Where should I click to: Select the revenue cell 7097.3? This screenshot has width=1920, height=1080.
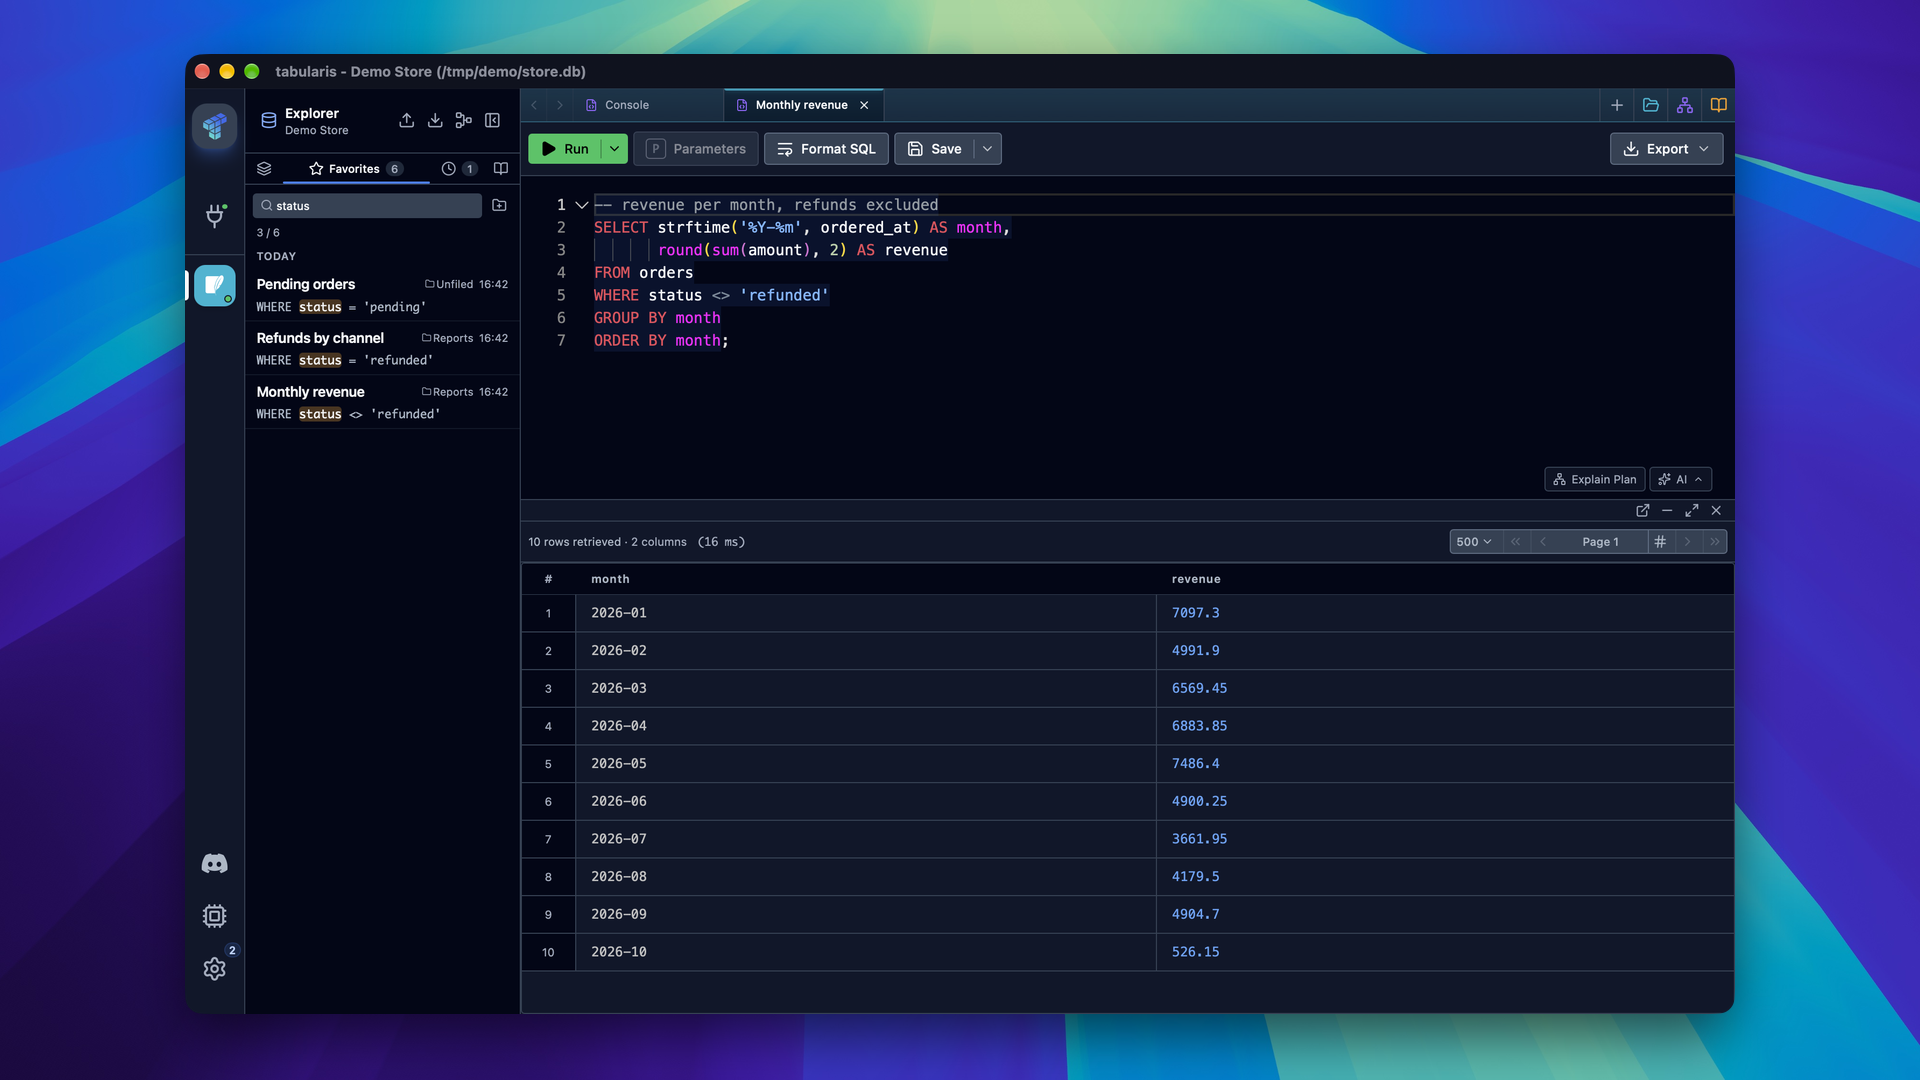(x=1444, y=613)
